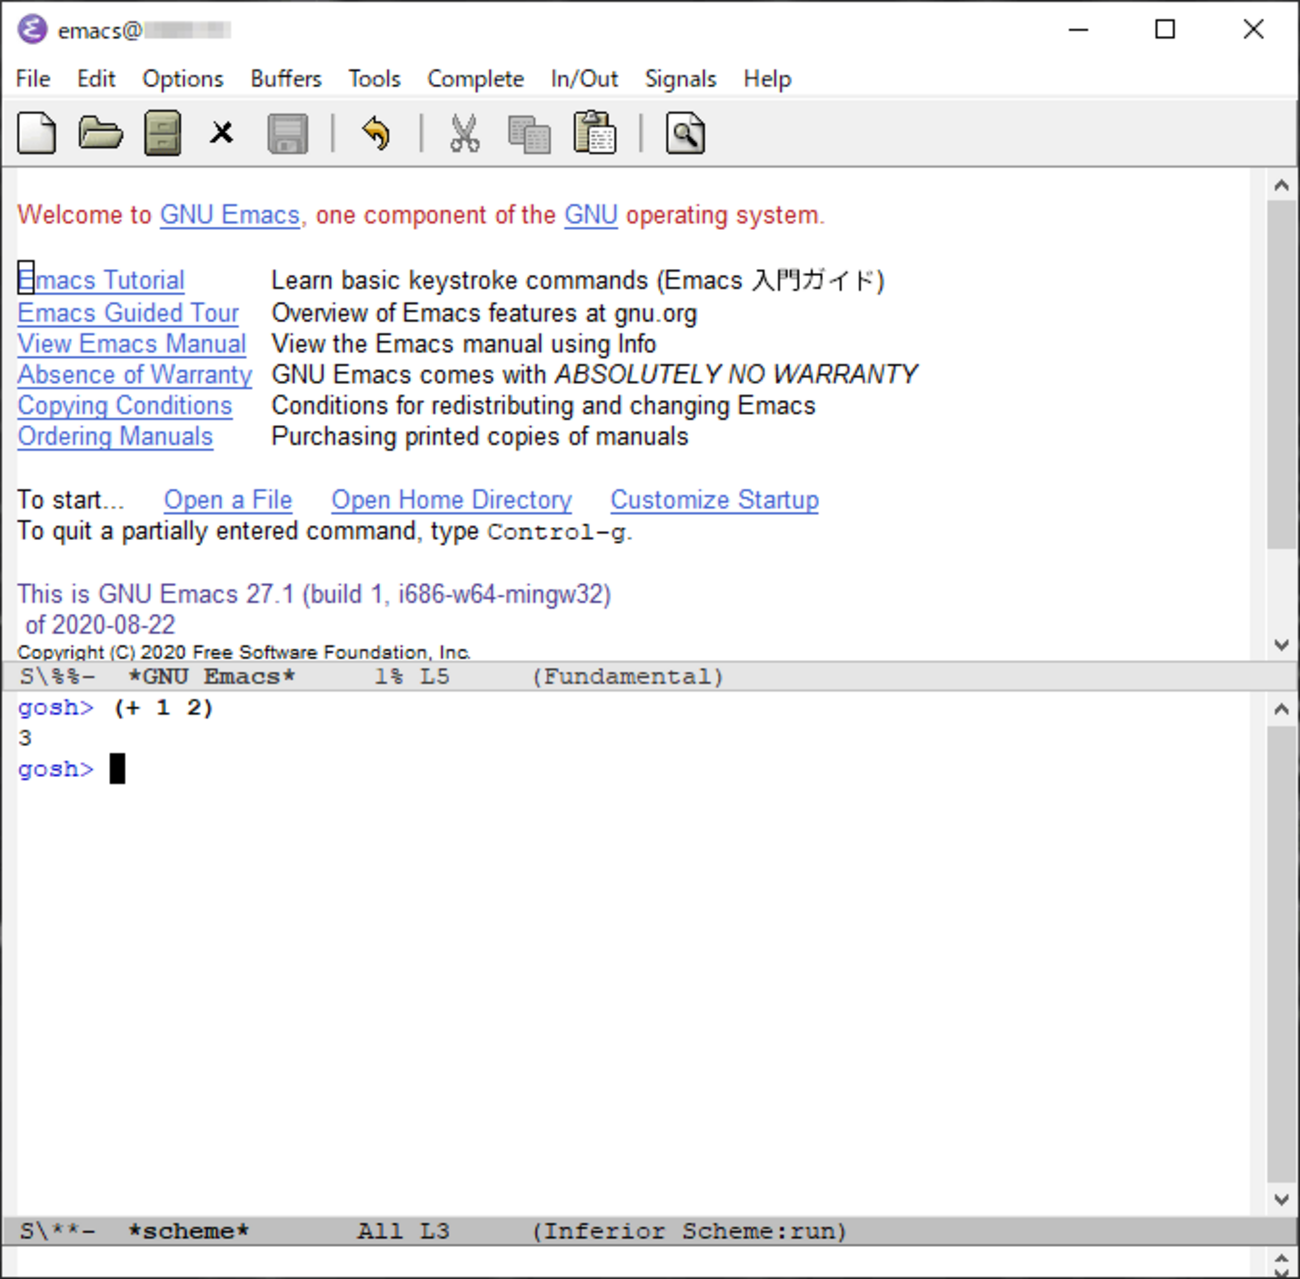Follow the GNU operating system link

(x=591, y=215)
